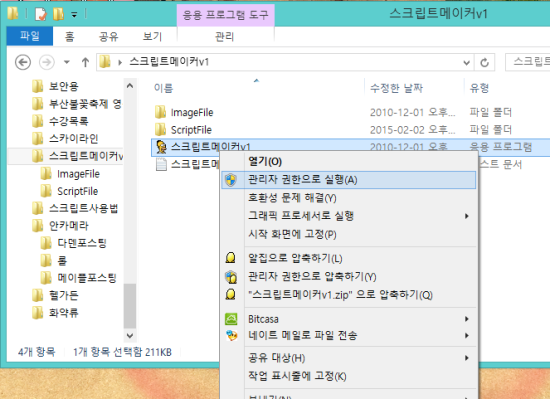The width and height of the screenshot is (550, 399).
Task: Click the navigation pane scrollbar thumb
Action: point(130,305)
